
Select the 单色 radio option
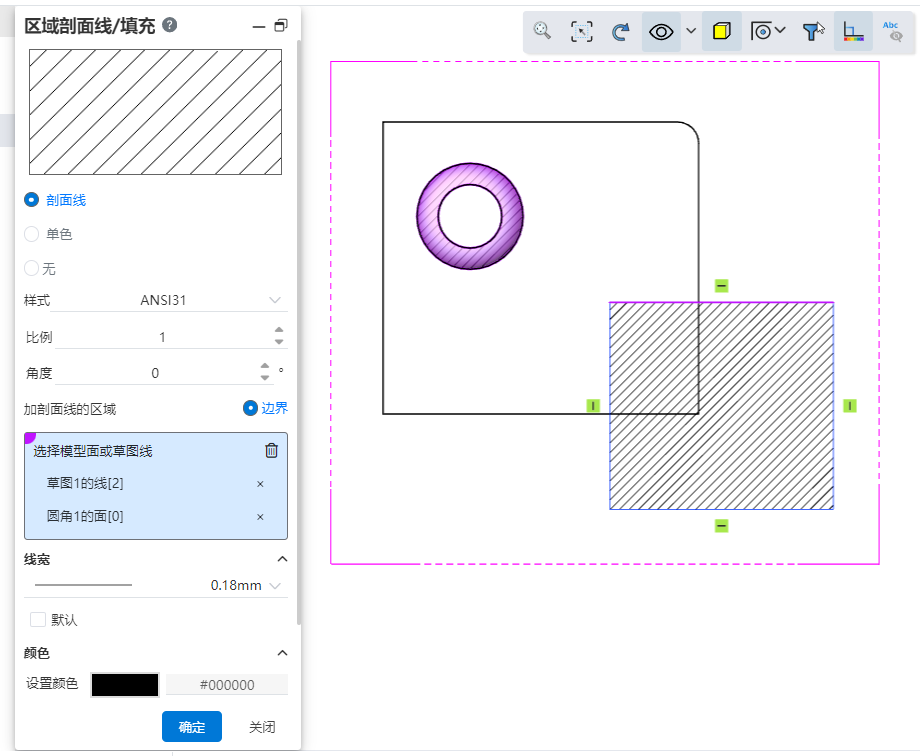point(32,234)
